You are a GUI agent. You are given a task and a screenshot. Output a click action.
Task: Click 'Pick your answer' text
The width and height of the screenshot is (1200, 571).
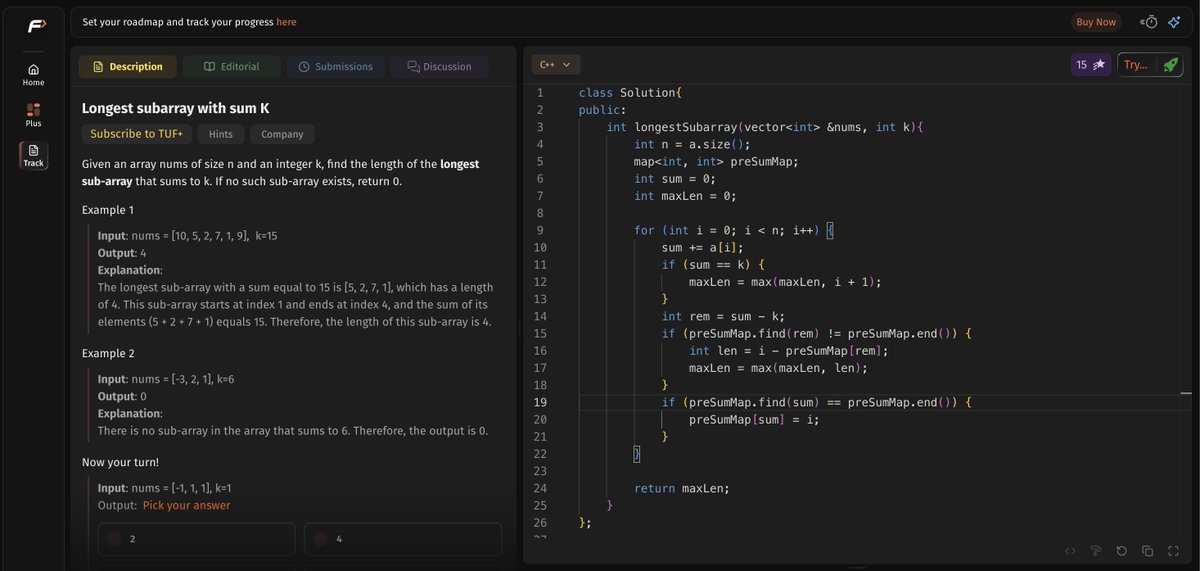click(x=186, y=505)
